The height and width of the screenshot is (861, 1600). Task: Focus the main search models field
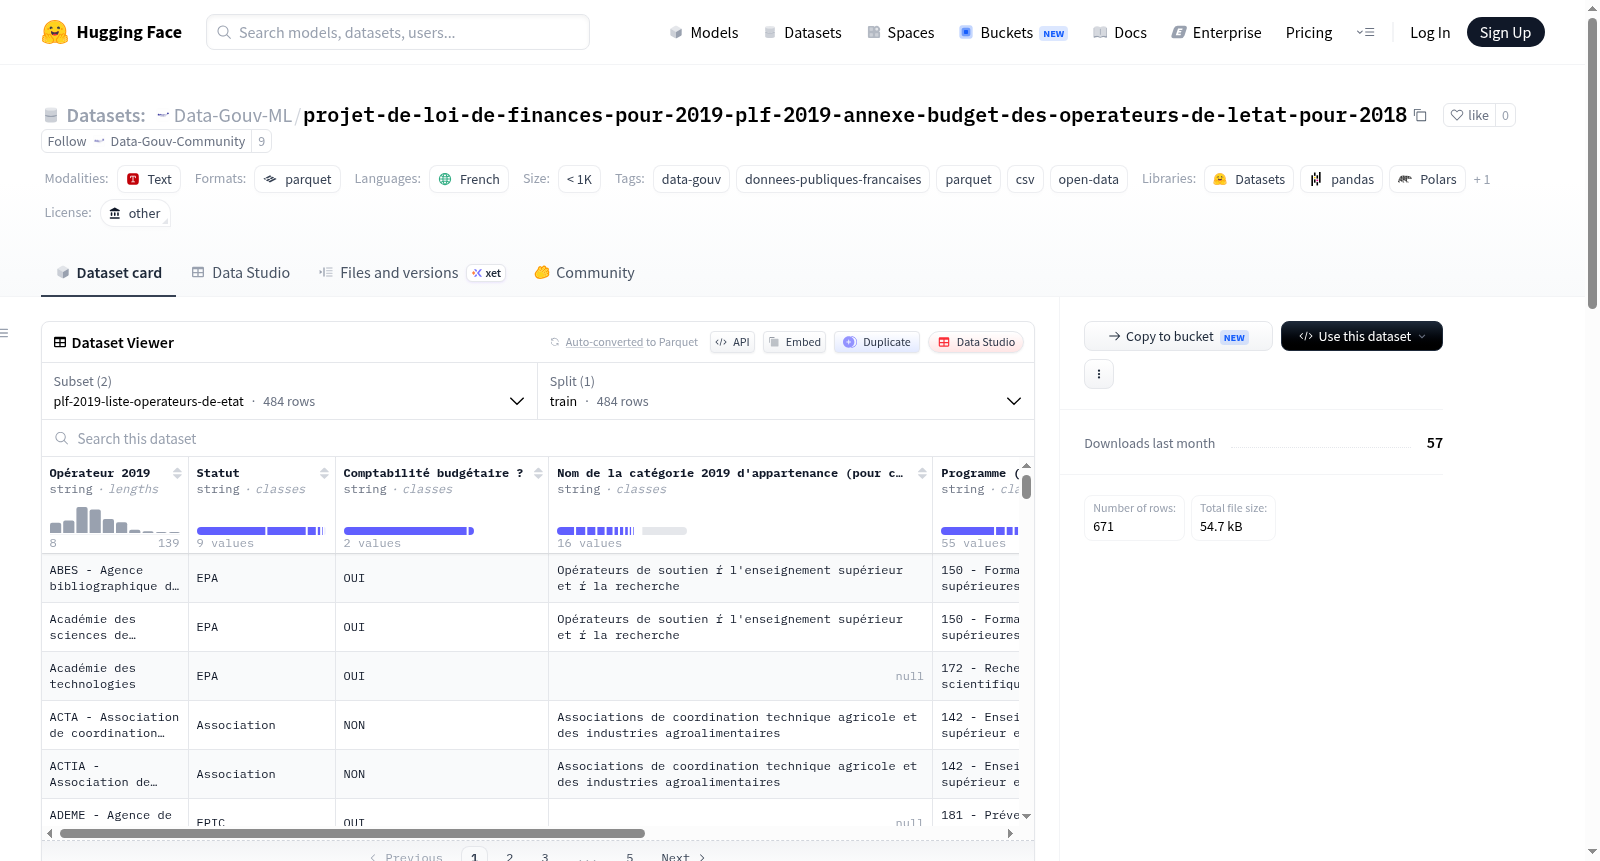[x=398, y=32]
